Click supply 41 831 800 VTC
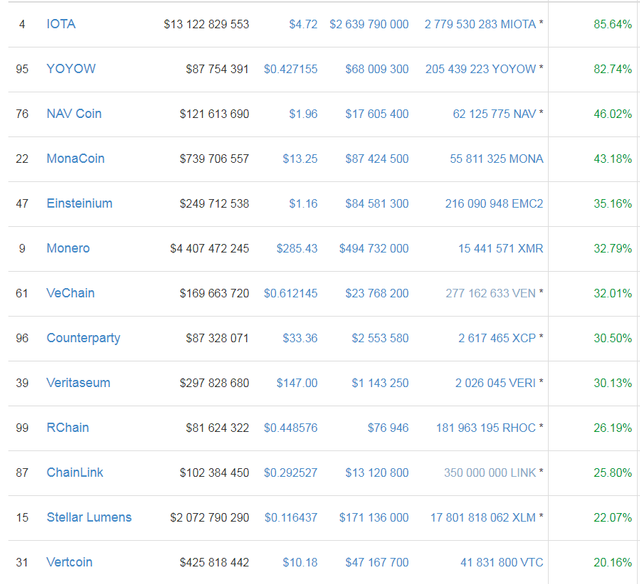The width and height of the screenshot is (640, 584). coord(502,563)
